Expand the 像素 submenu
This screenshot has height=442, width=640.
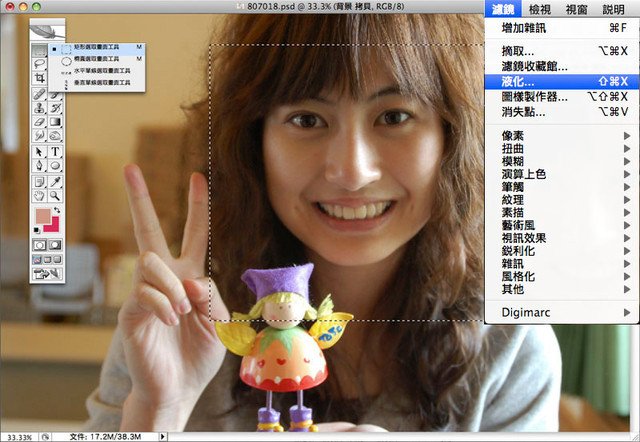[x=562, y=136]
